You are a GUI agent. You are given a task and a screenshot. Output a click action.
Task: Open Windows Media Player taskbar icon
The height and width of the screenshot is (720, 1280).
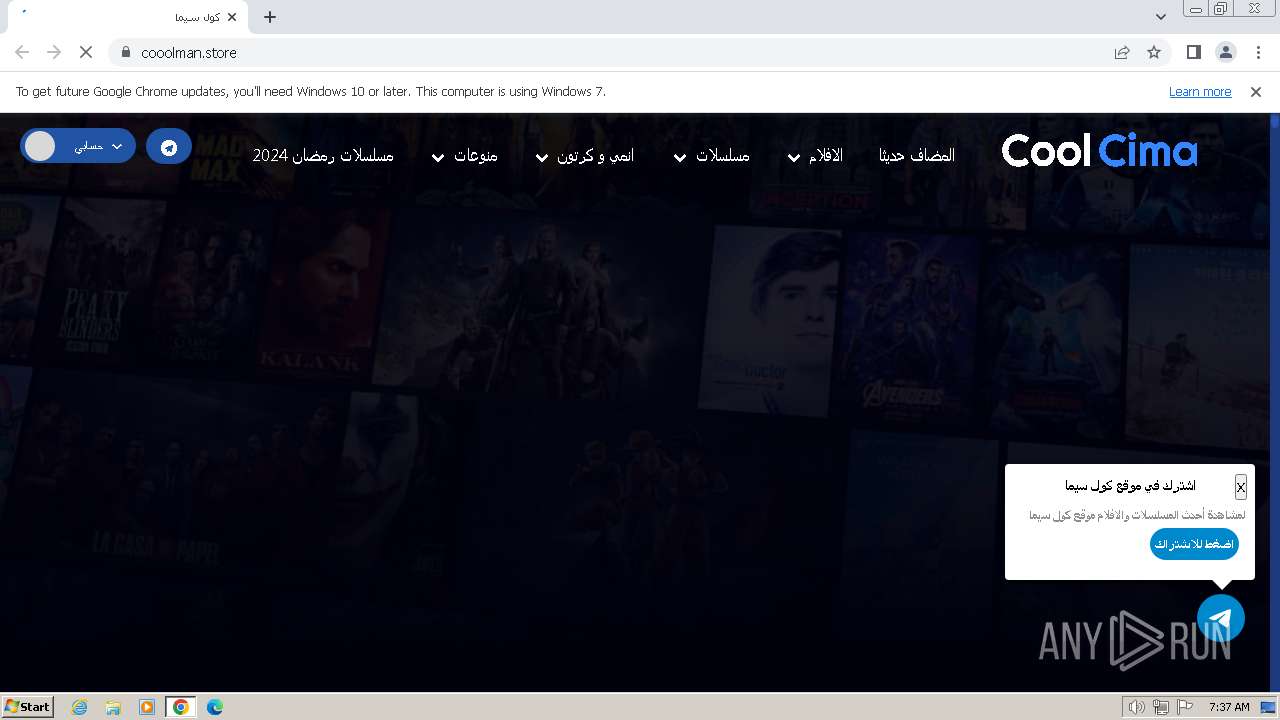(x=147, y=707)
